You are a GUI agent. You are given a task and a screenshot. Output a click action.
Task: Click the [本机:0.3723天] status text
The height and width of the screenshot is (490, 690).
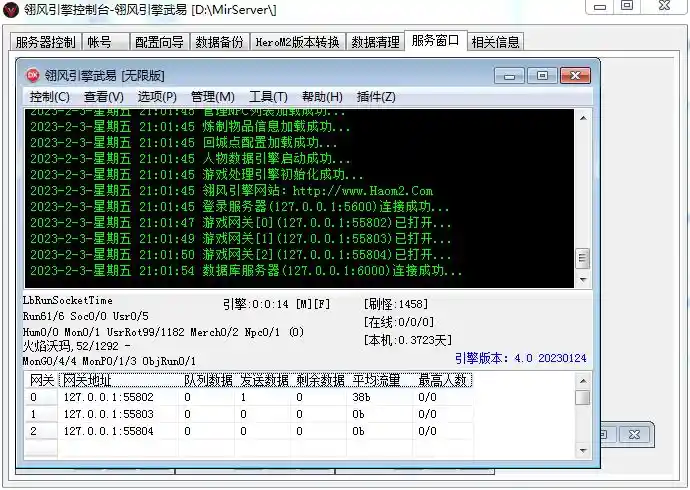tap(407, 340)
